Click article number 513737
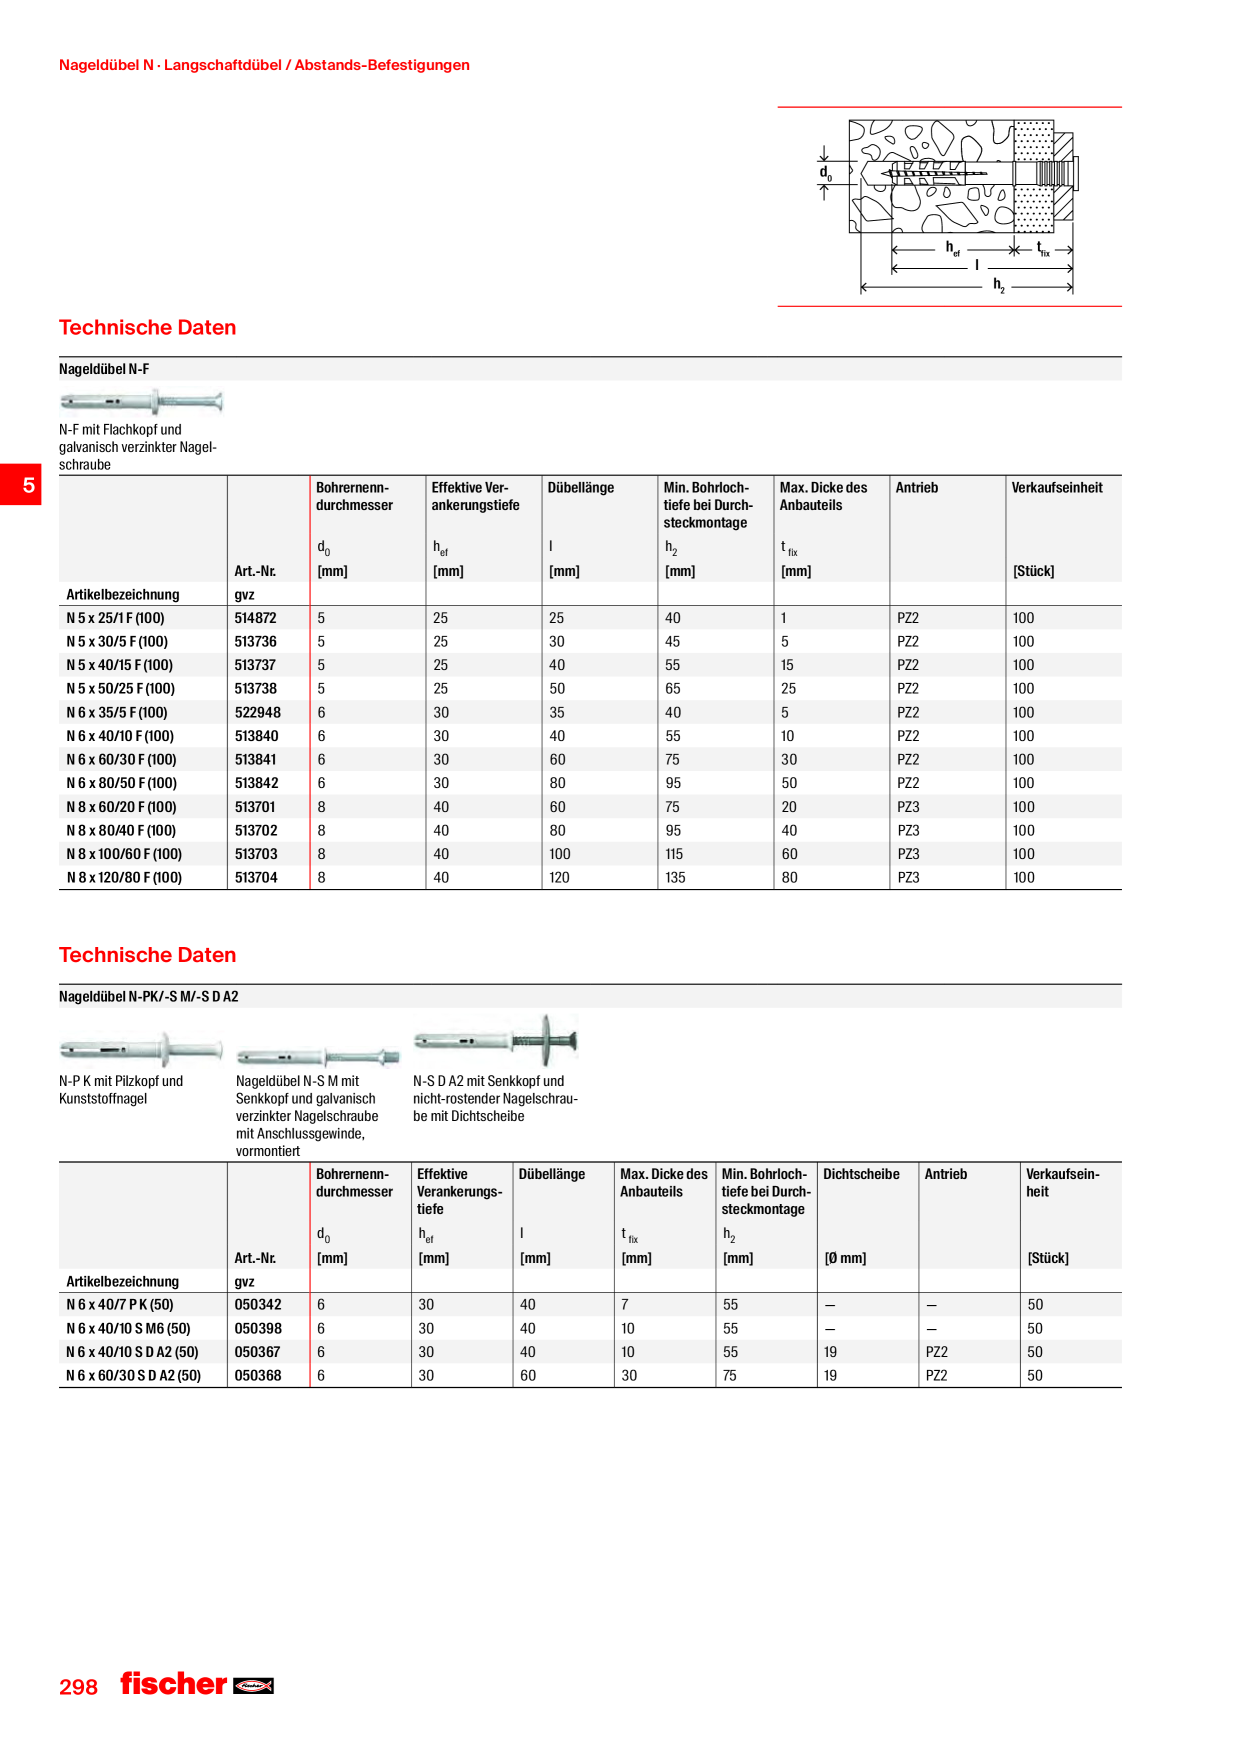This screenshot has height=1754, width=1240. (x=256, y=665)
